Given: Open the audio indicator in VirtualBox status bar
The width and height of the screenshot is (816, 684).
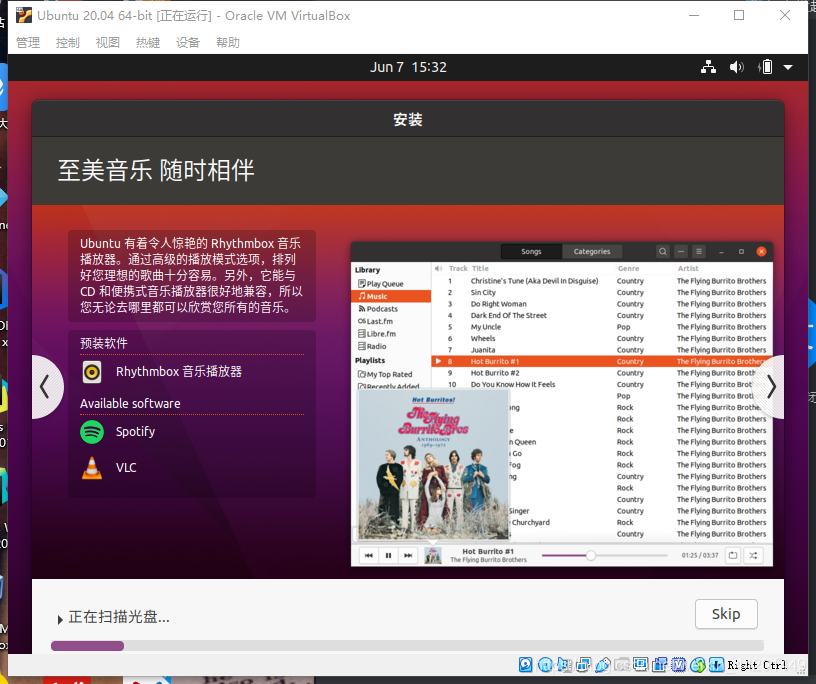Looking at the screenshot, I should [564, 664].
